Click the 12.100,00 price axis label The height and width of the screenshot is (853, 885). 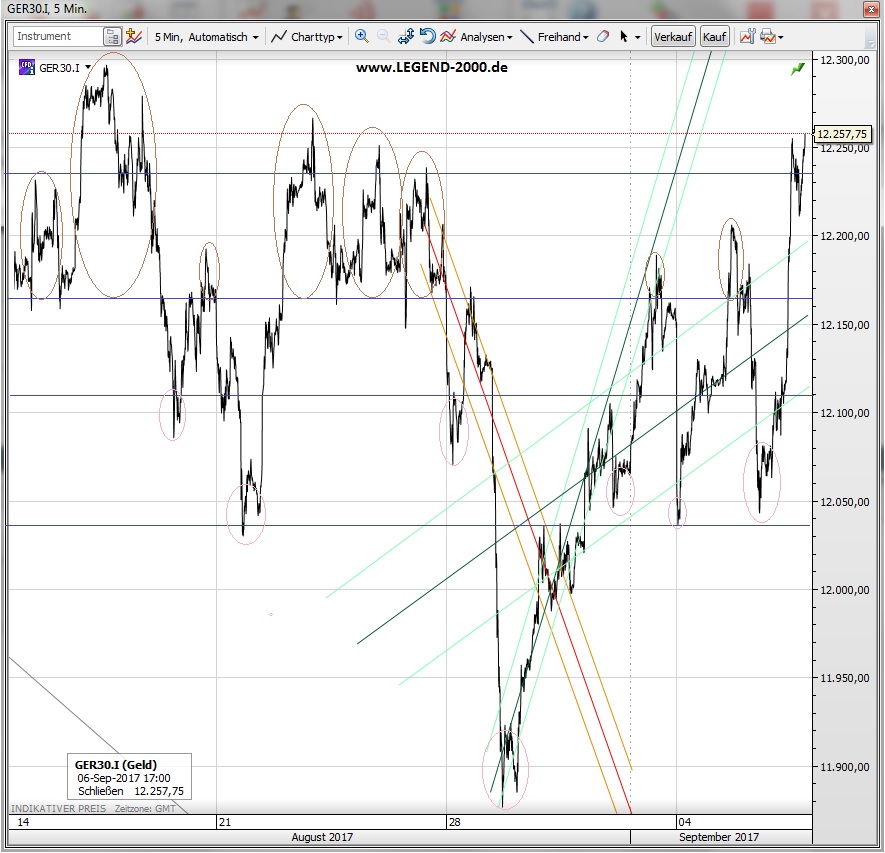coord(844,413)
